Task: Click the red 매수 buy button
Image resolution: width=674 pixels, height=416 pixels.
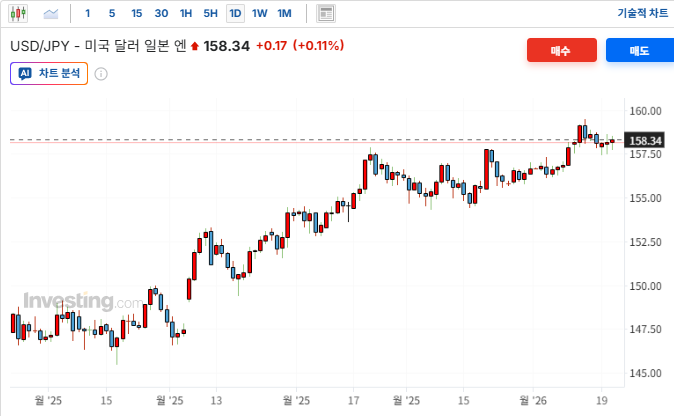Action: (562, 50)
